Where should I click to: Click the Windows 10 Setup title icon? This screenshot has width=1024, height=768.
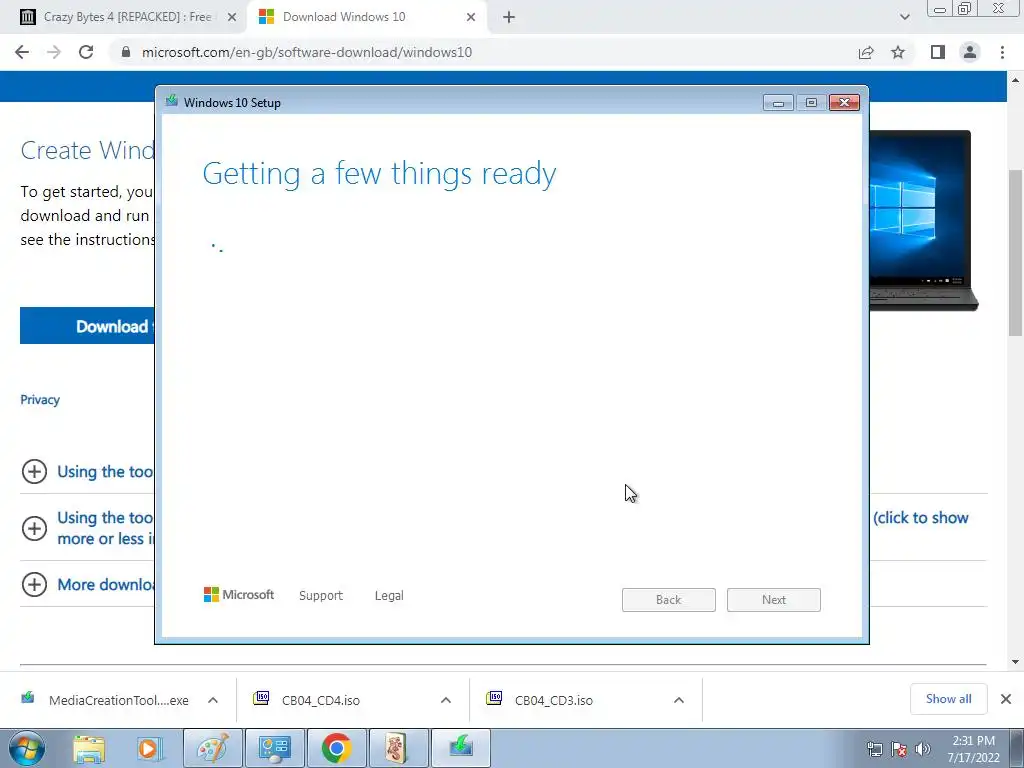coord(172,101)
